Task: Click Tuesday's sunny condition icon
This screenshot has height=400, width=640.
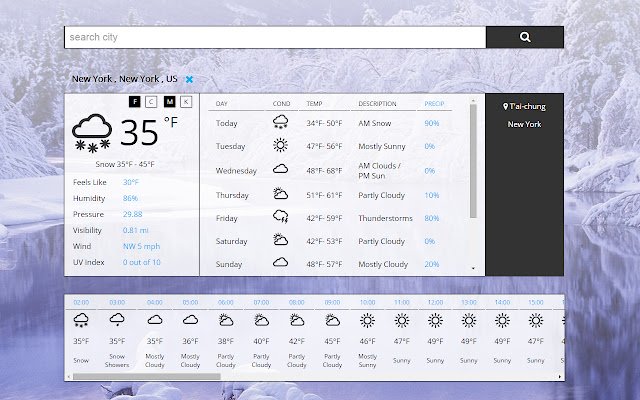Action: point(280,145)
